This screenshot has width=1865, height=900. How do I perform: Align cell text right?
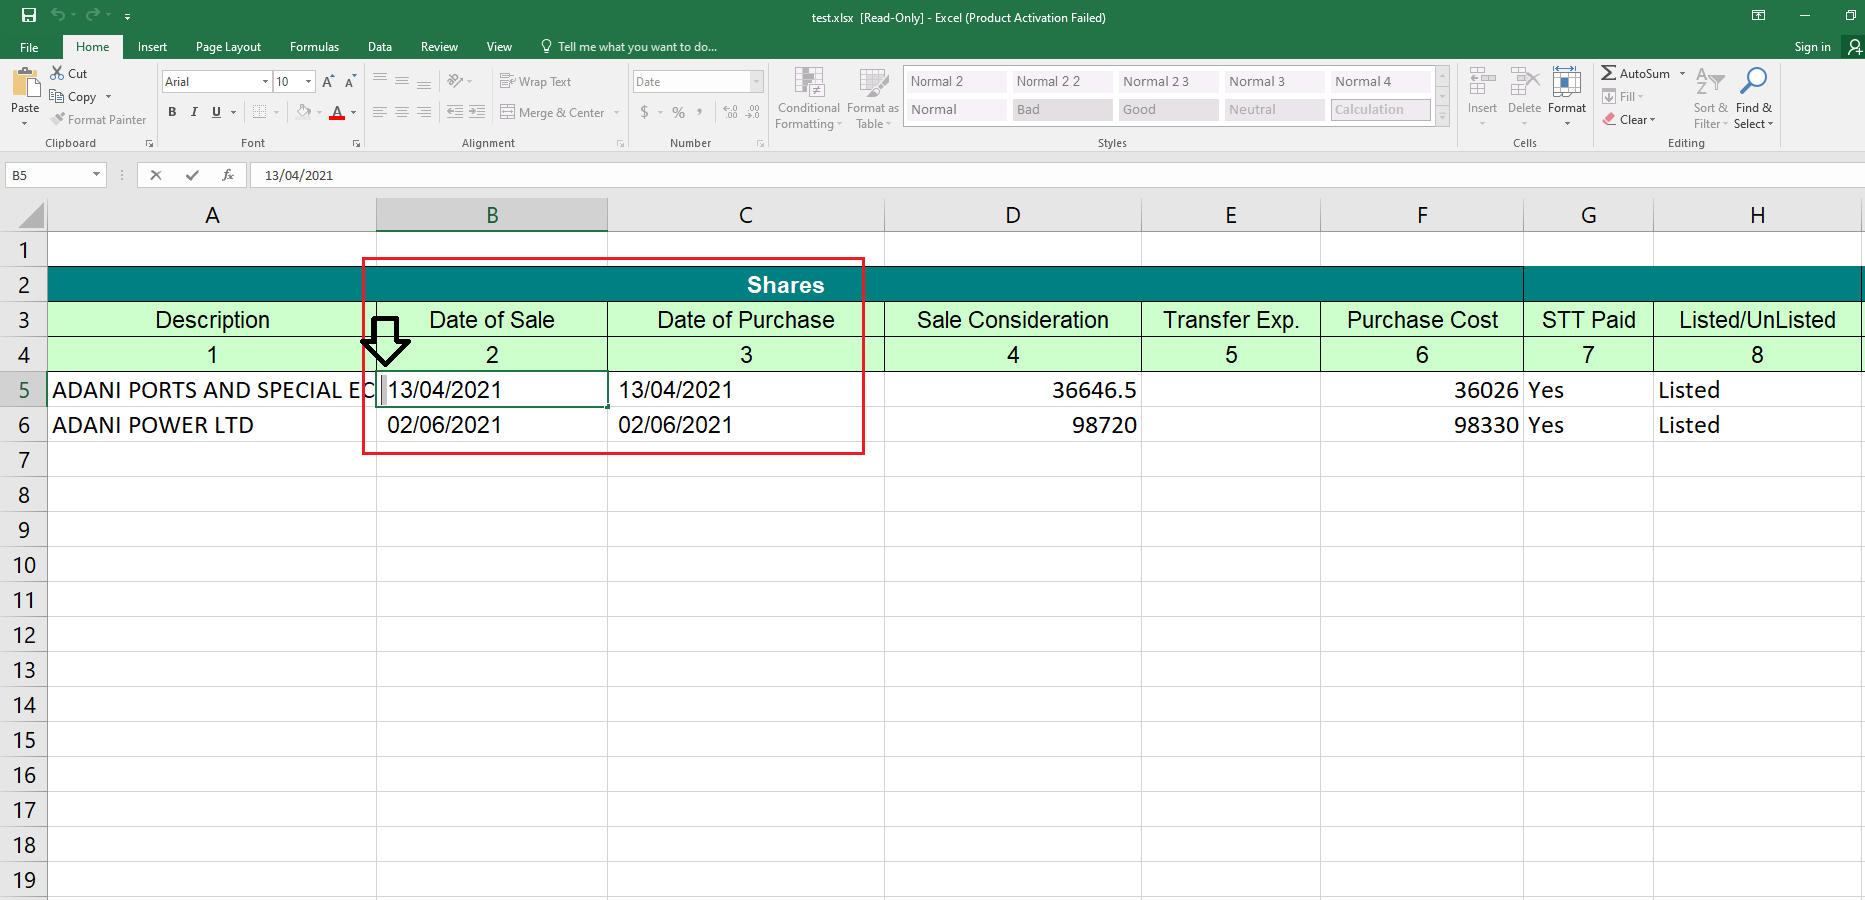[x=424, y=112]
